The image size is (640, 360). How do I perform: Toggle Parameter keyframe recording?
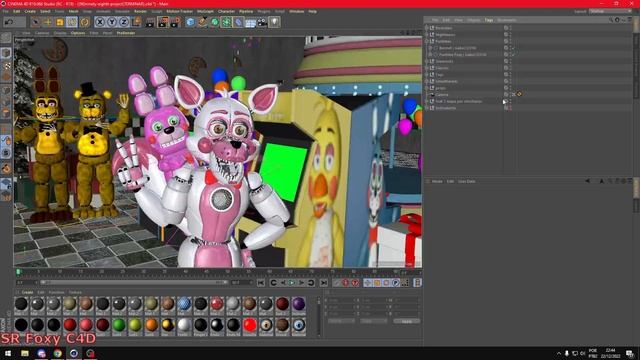click(x=396, y=282)
